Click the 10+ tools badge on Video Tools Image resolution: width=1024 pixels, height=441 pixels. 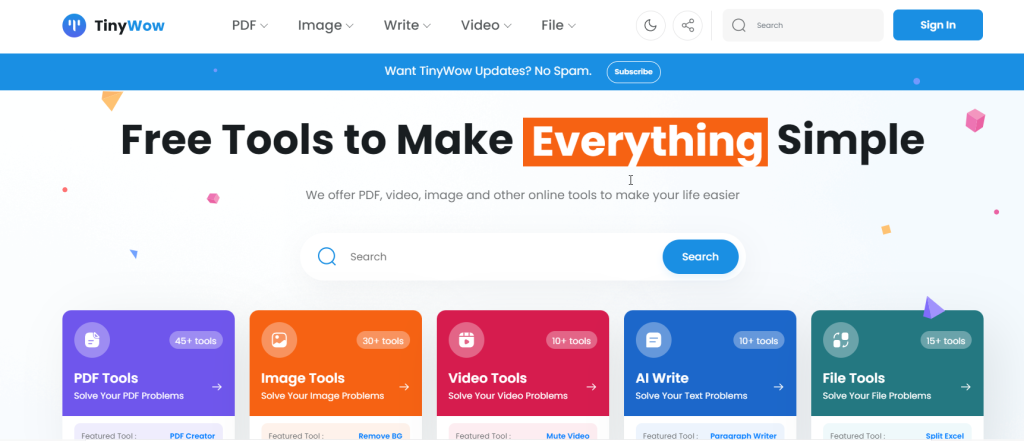tap(571, 340)
